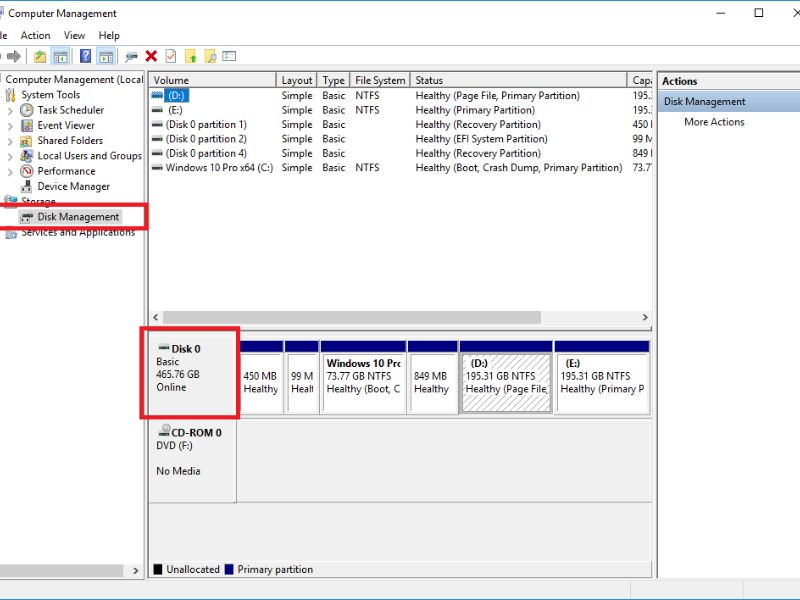Click the yellow folder with green arrow icon
This screenshot has width=800, height=600.
point(190,56)
